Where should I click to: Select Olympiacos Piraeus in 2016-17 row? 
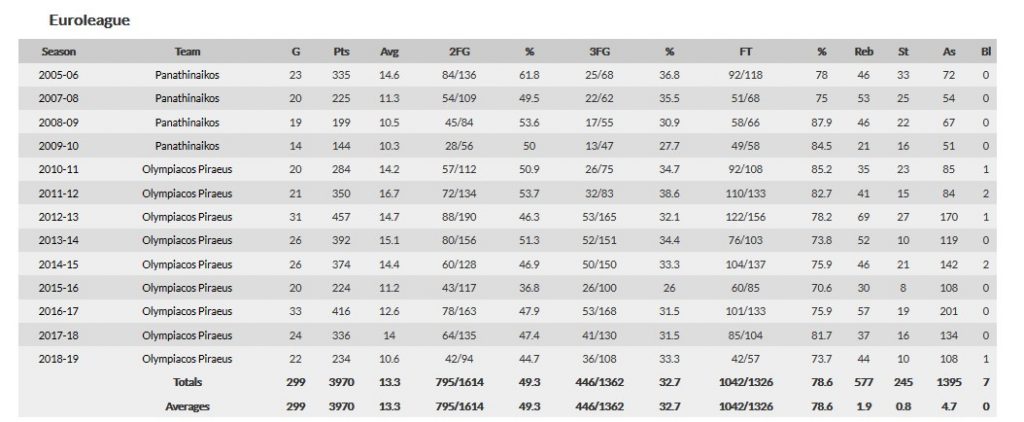(187, 312)
